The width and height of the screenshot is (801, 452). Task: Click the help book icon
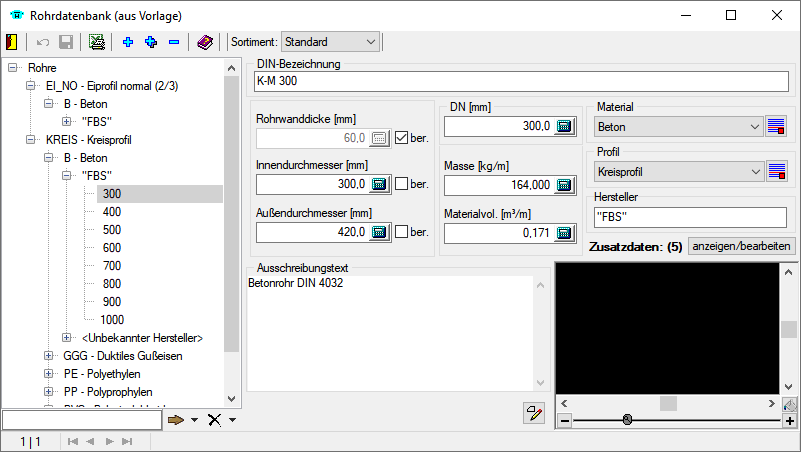coord(204,42)
